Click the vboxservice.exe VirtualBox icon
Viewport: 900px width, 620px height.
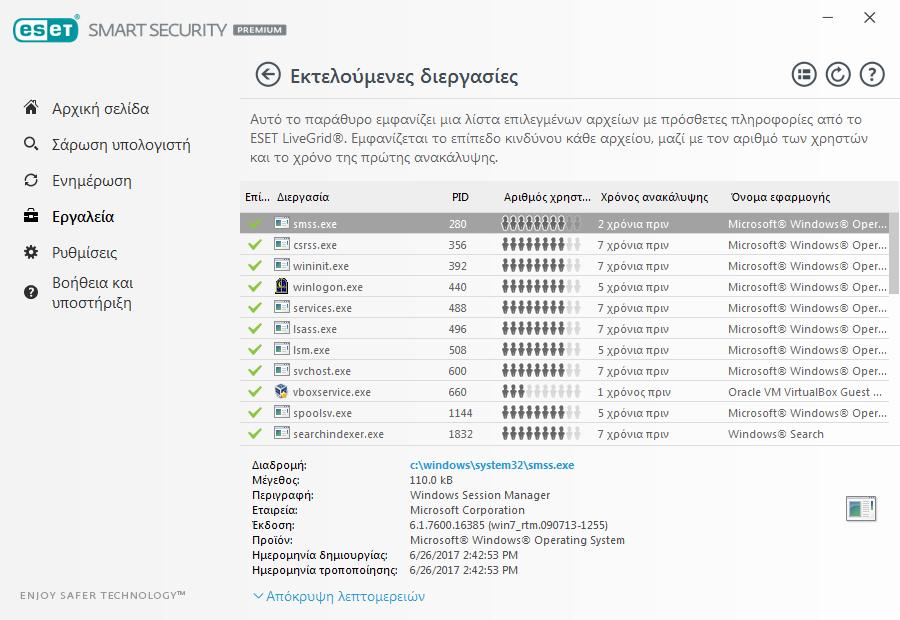[281, 391]
